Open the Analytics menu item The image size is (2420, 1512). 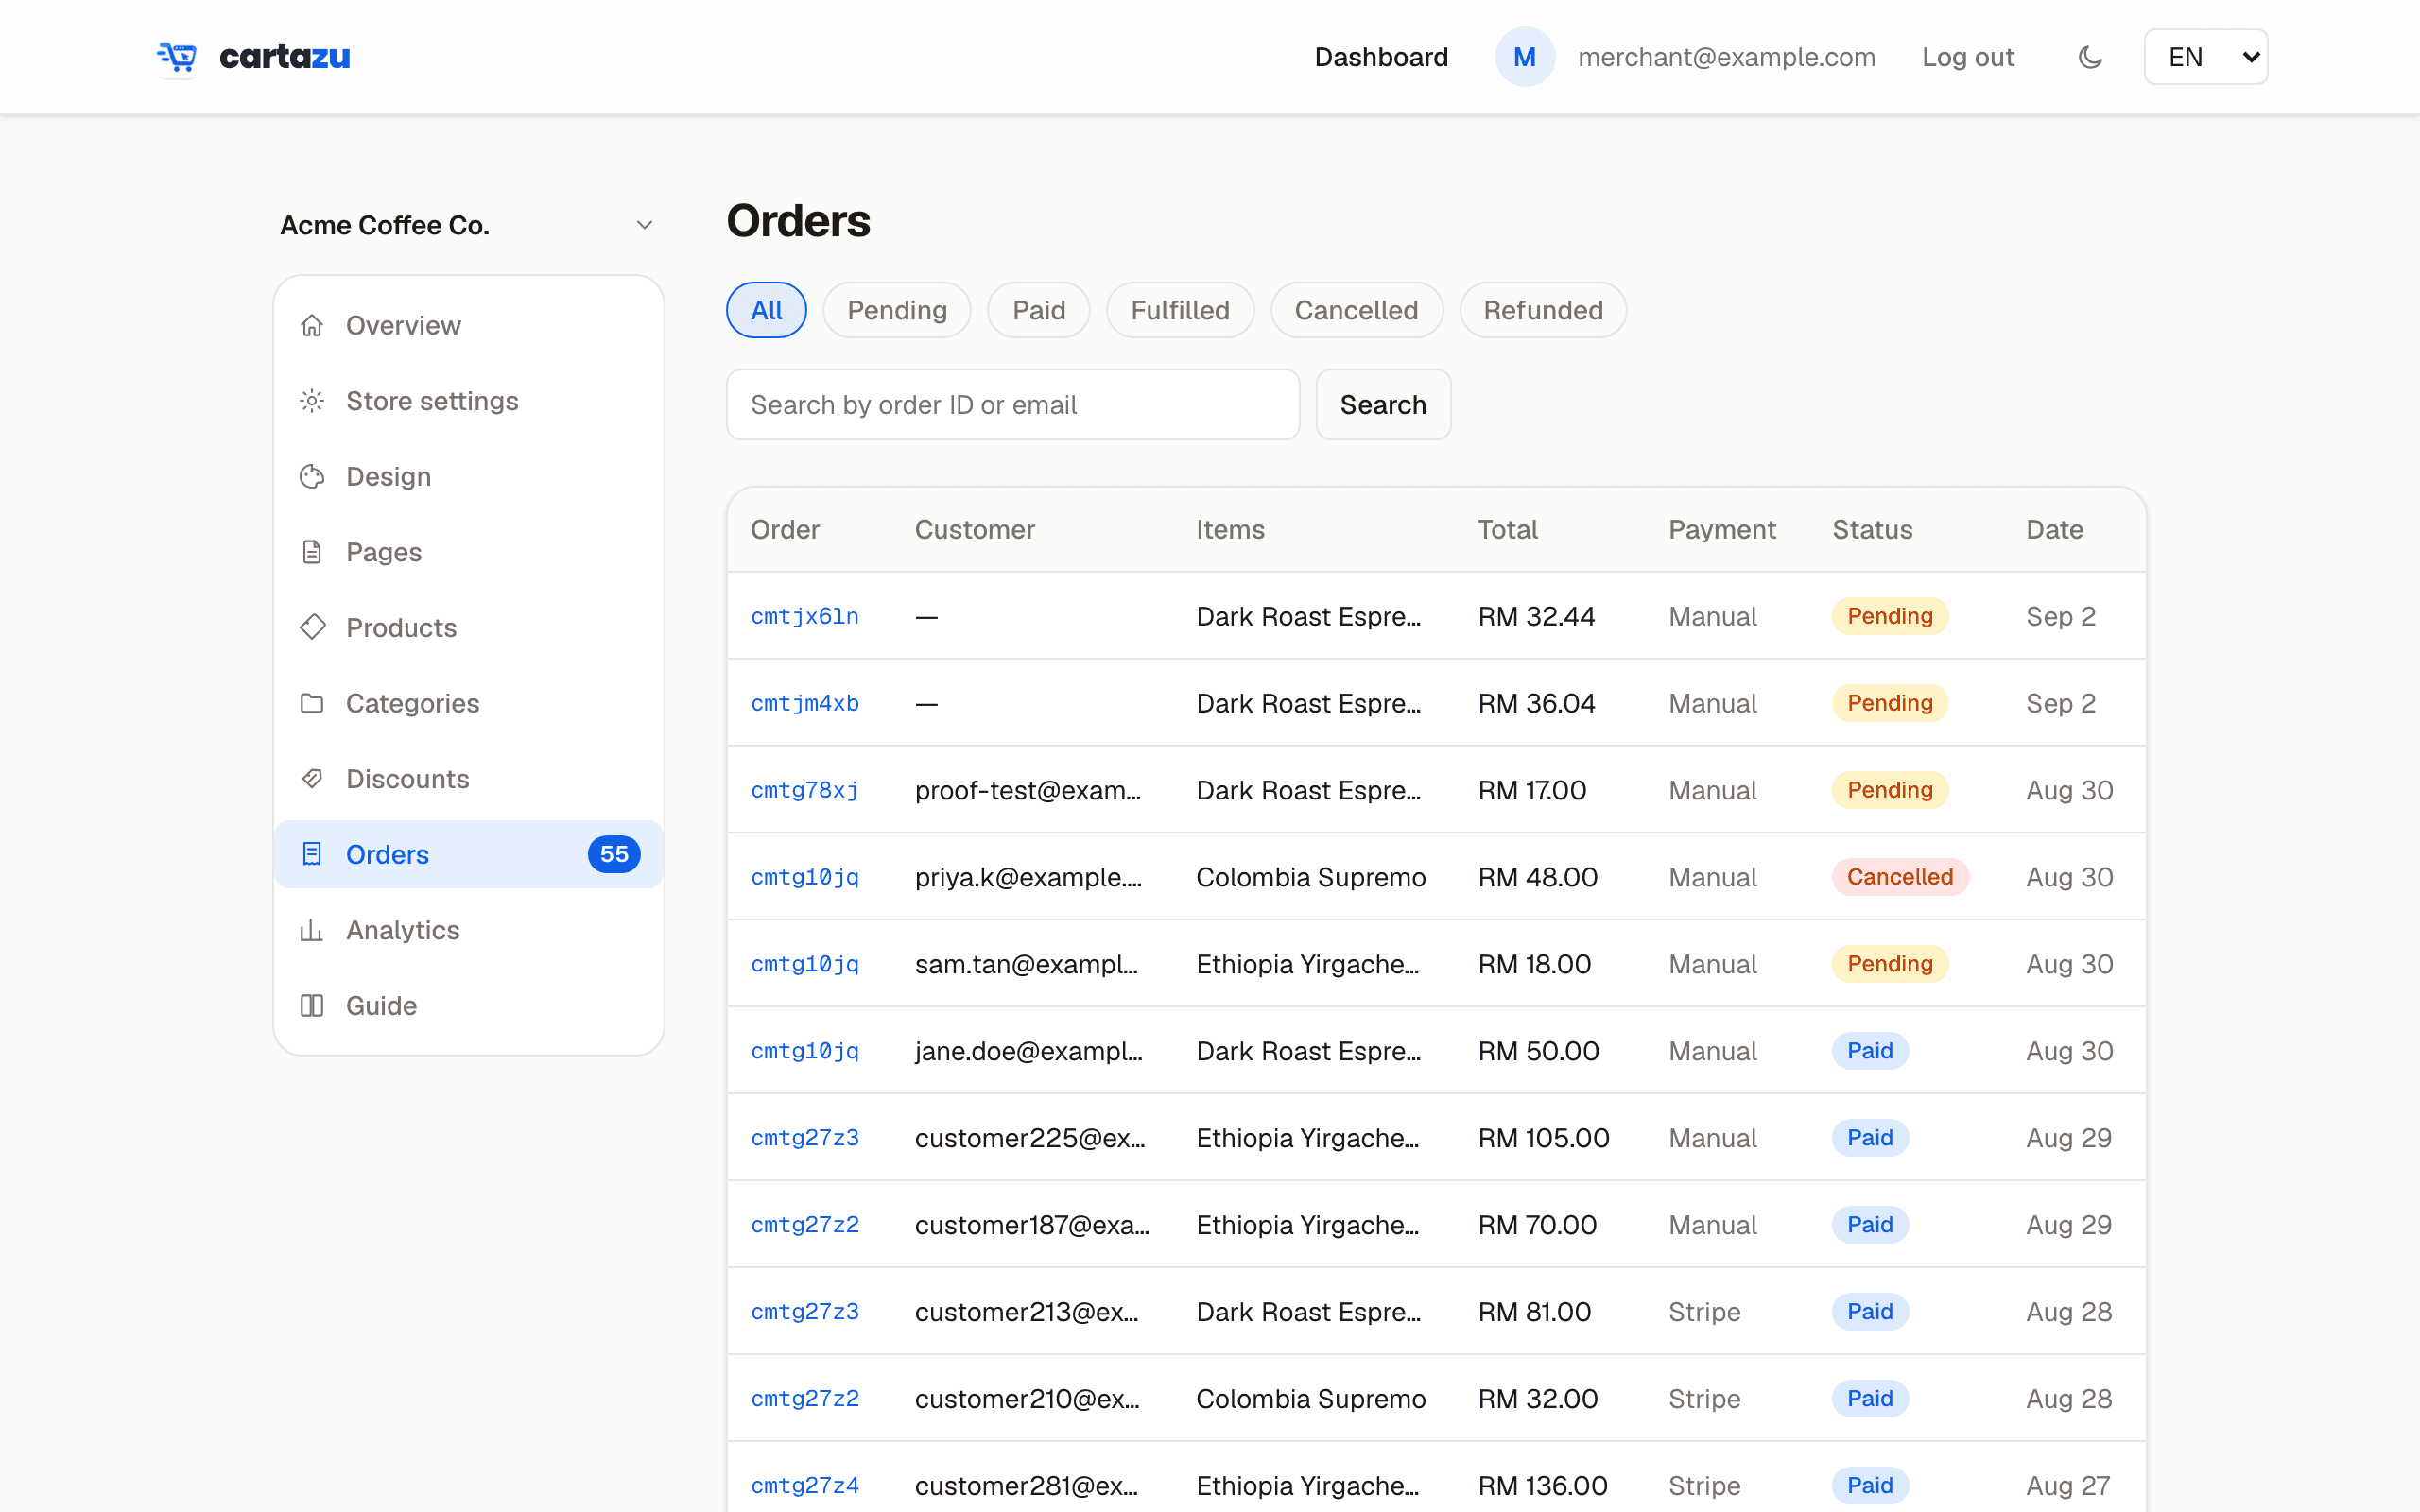coord(469,930)
